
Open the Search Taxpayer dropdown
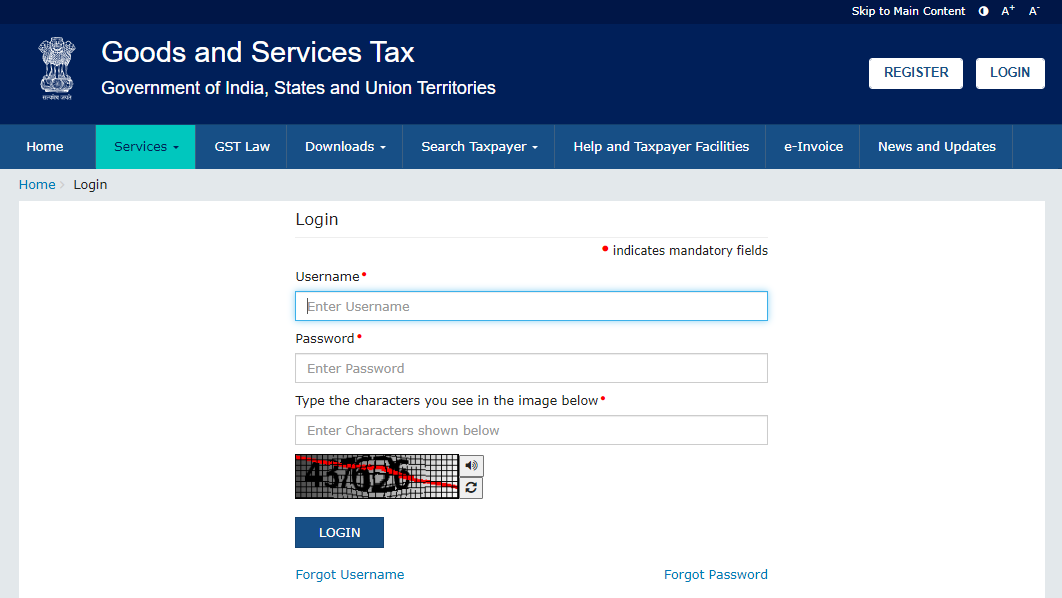pos(477,146)
